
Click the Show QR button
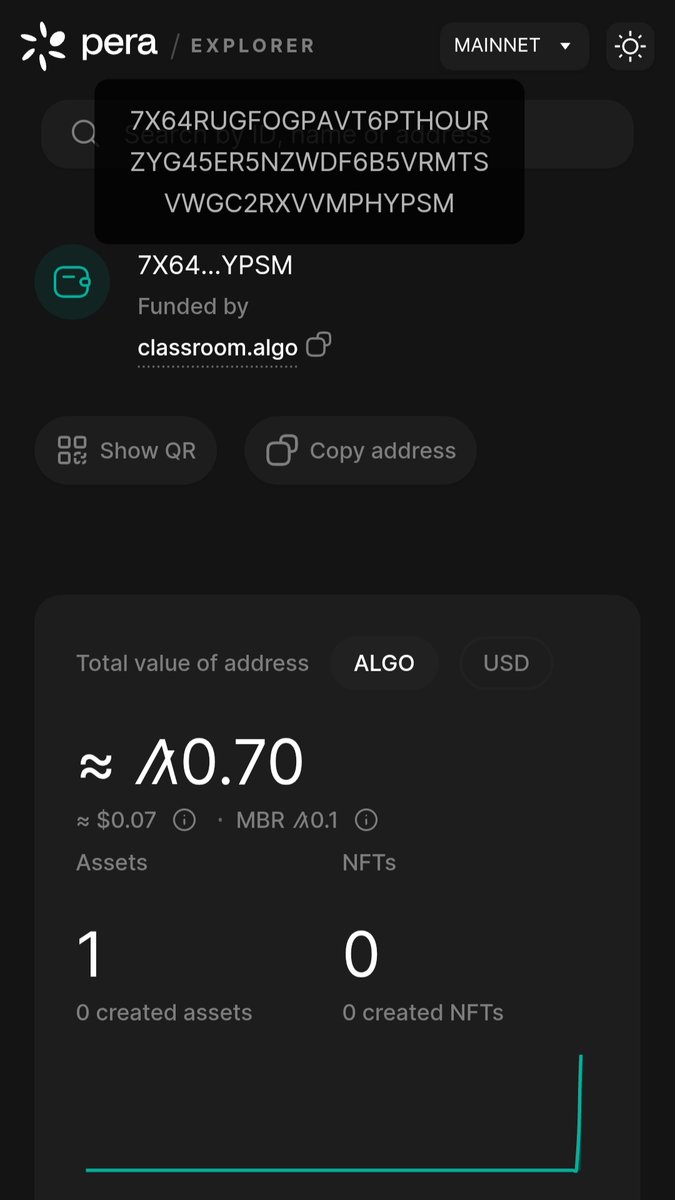coord(126,451)
